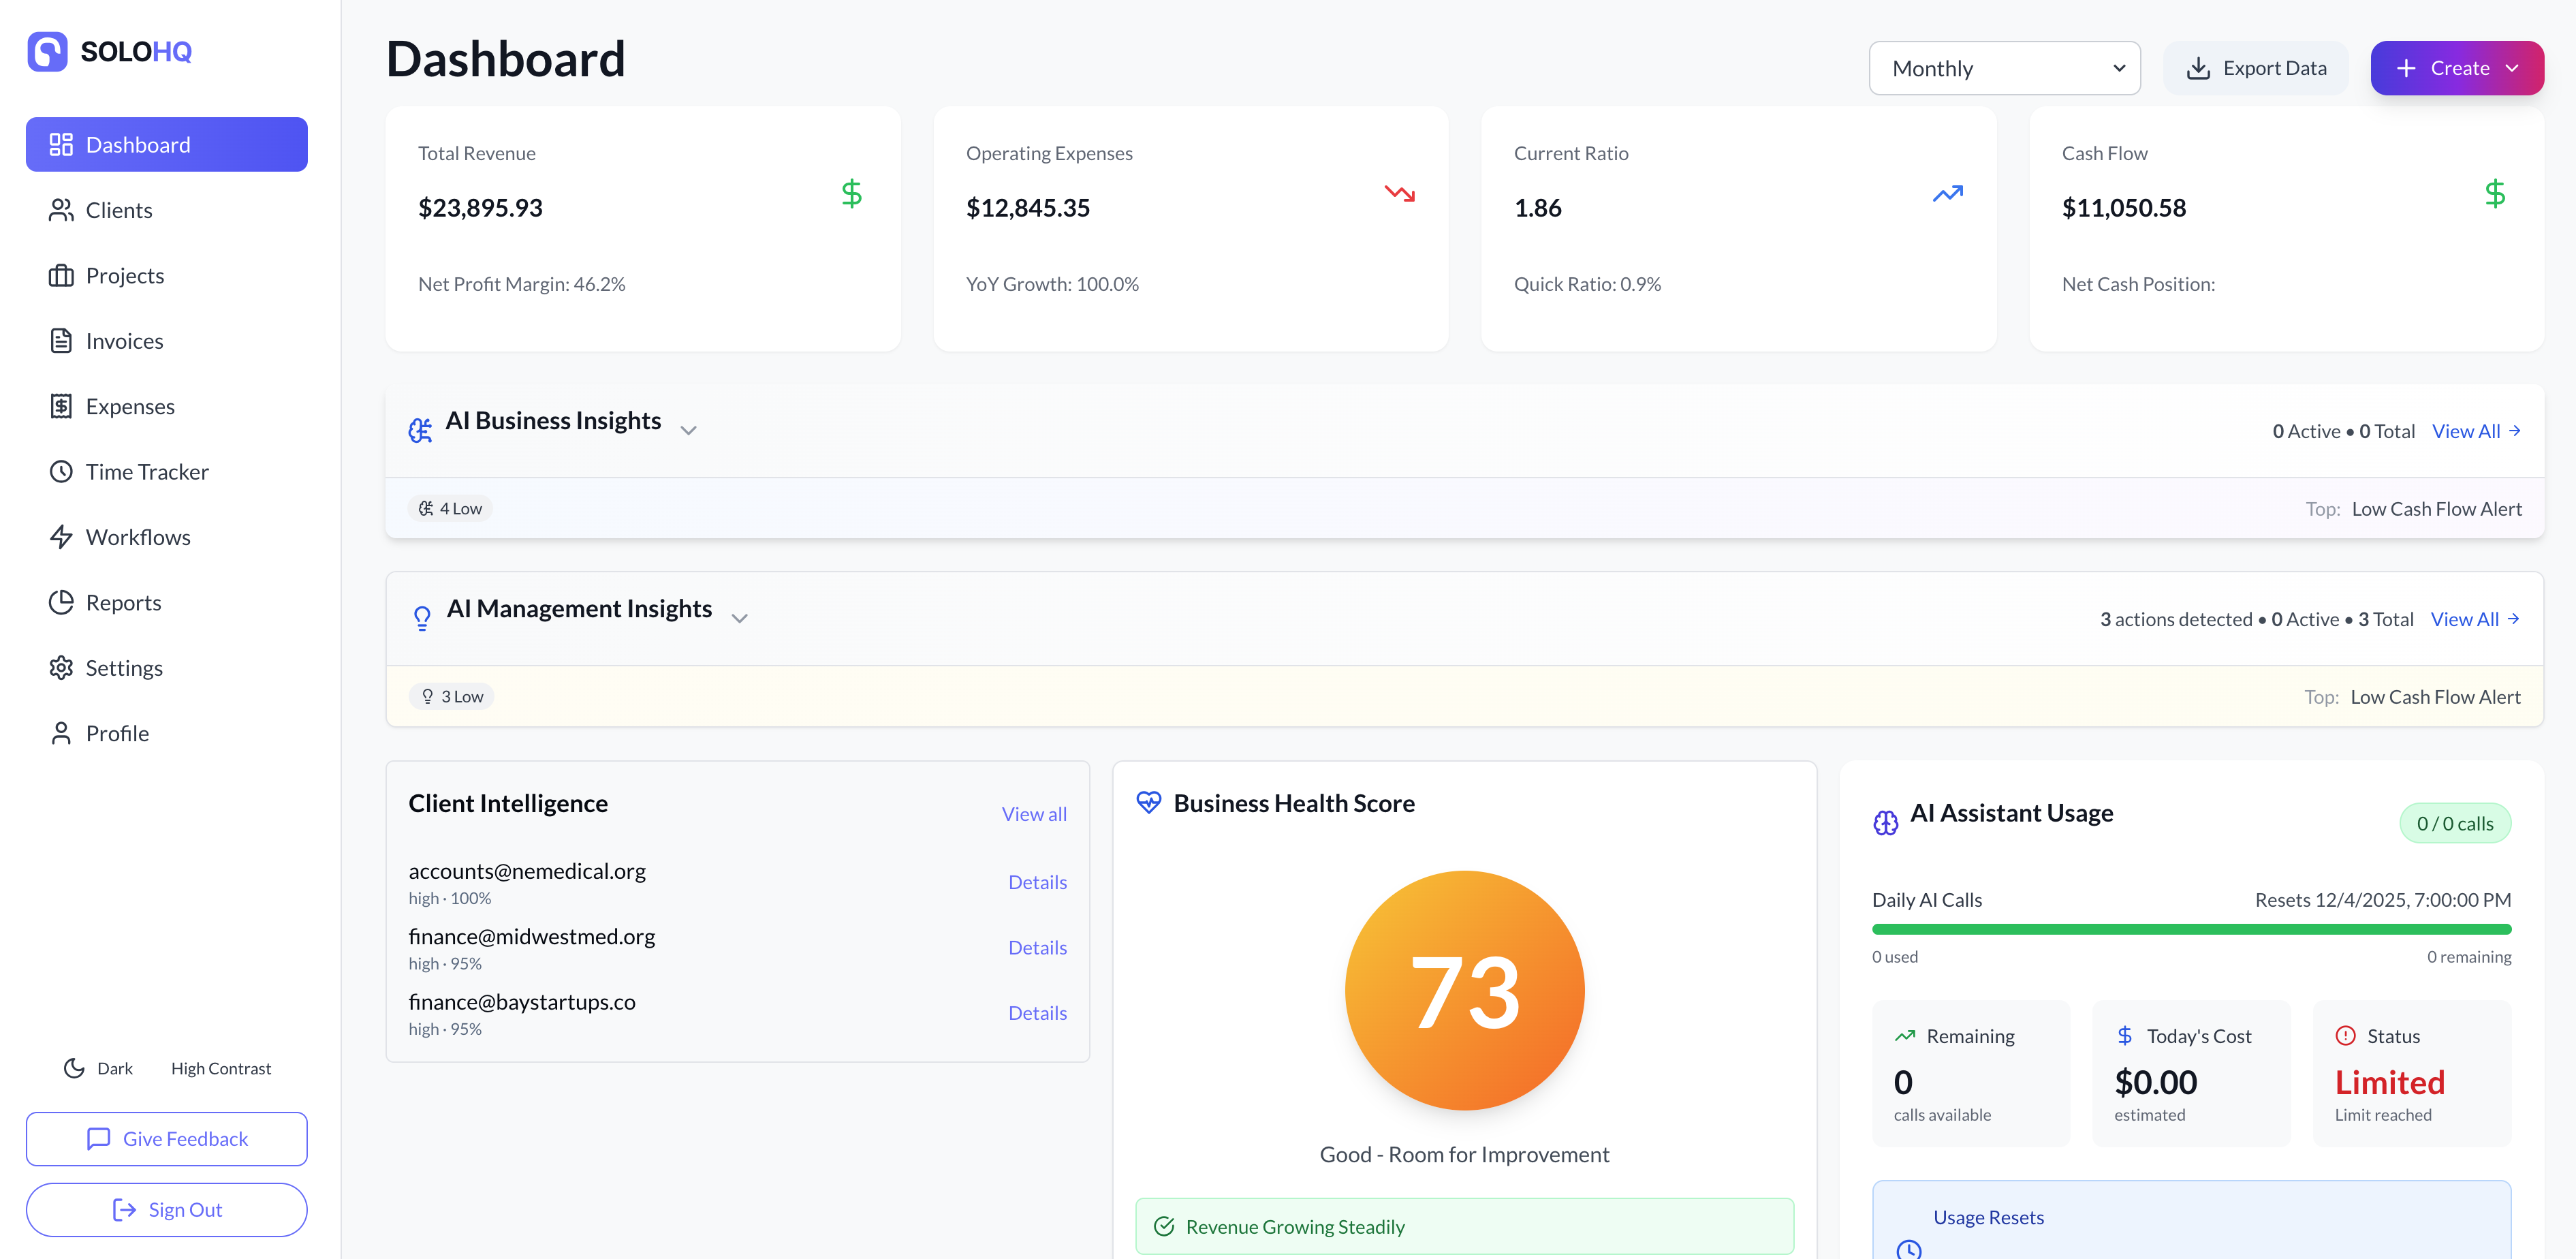The width and height of the screenshot is (2576, 1259).
Task: Click the Invoices document icon
Action: click(x=61, y=341)
